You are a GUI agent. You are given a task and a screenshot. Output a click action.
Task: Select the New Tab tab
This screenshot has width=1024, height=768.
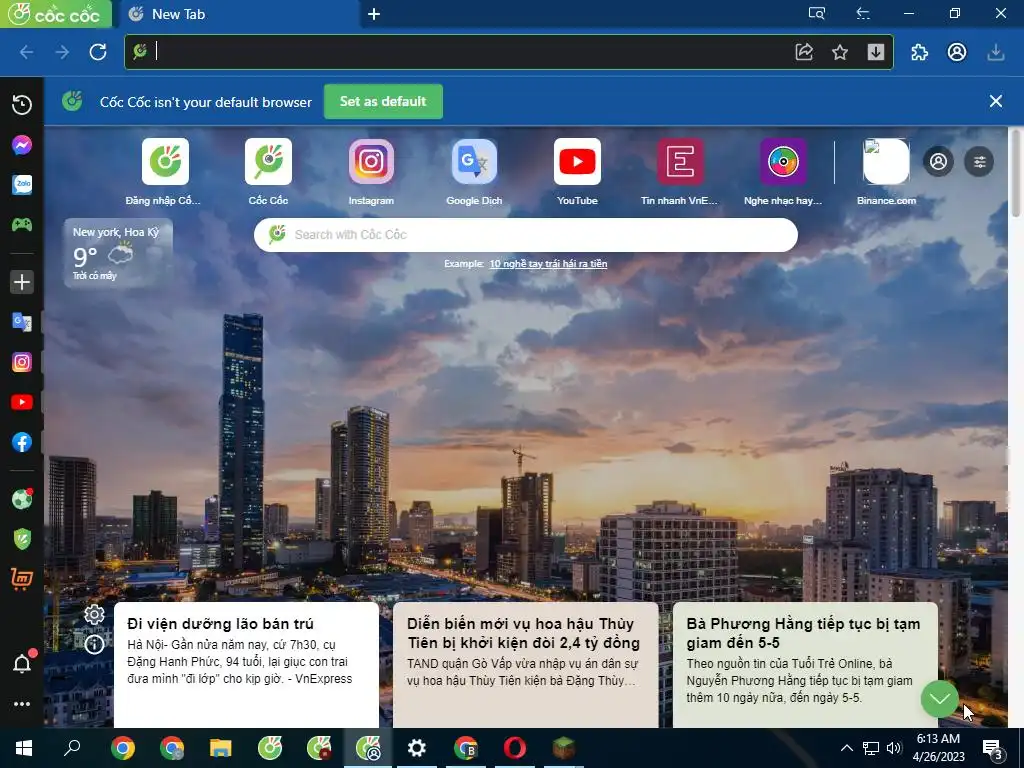[238, 14]
